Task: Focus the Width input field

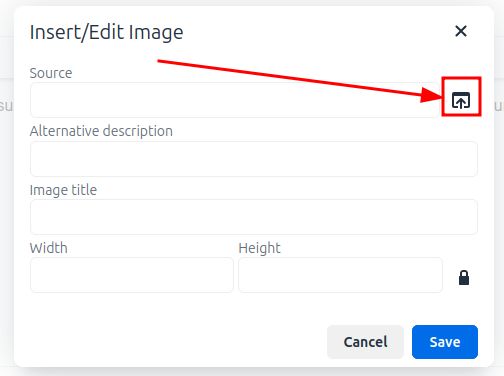Action: pos(132,275)
